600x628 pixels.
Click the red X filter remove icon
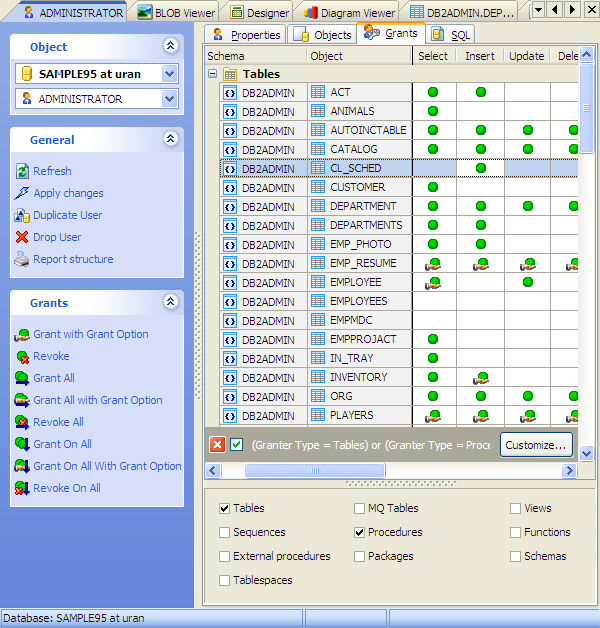click(217, 445)
